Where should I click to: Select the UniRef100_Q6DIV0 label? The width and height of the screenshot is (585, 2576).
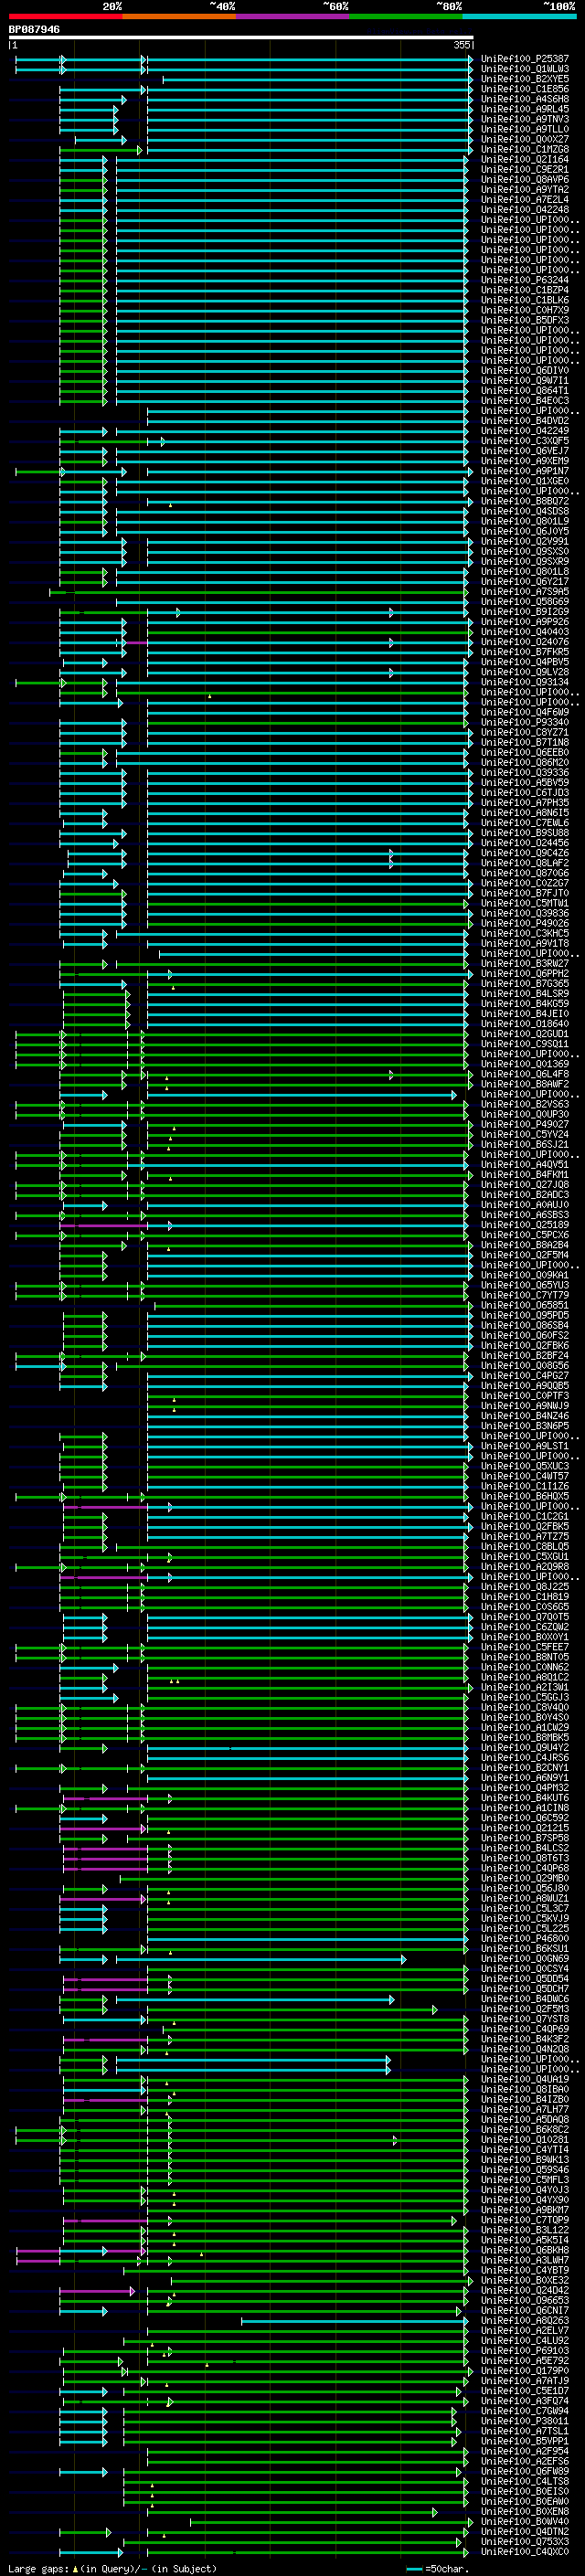[x=525, y=371]
